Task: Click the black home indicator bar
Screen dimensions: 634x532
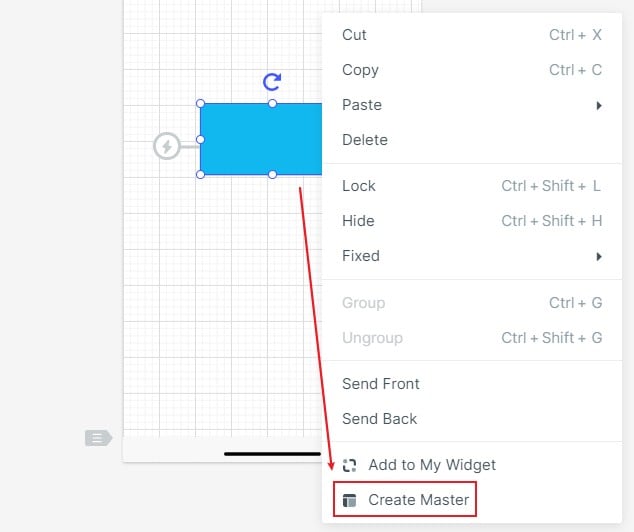Action: [x=272, y=453]
